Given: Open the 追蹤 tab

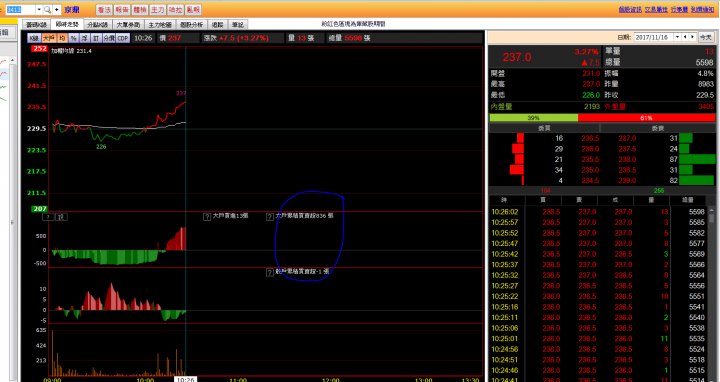Looking at the screenshot, I should [x=218, y=25].
